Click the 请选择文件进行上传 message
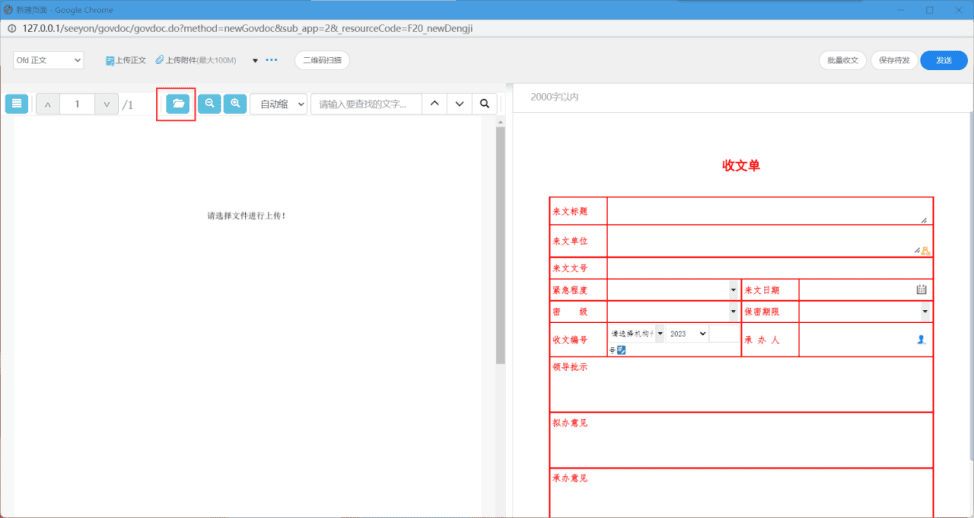 [247, 216]
